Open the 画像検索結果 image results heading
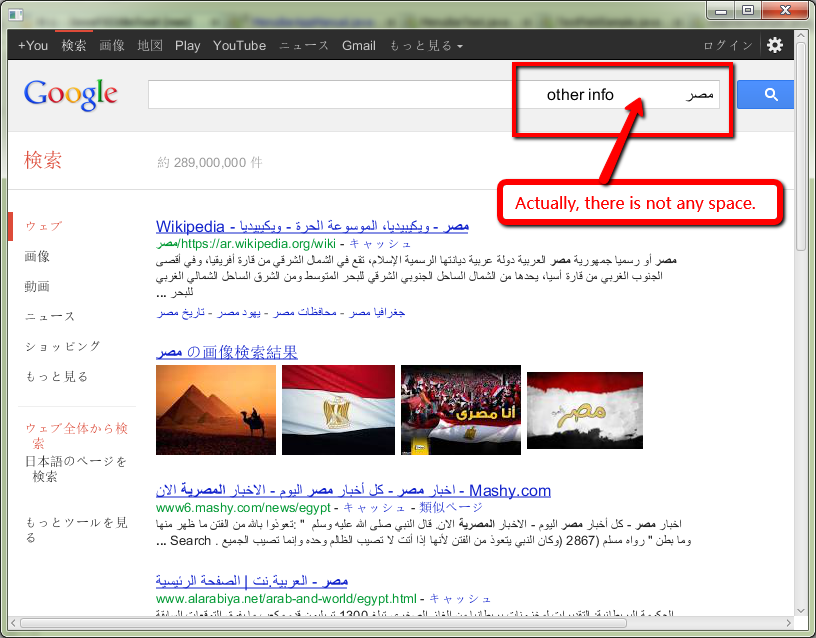The height and width of the screenshot is (638, 816). tap(227, 352)
